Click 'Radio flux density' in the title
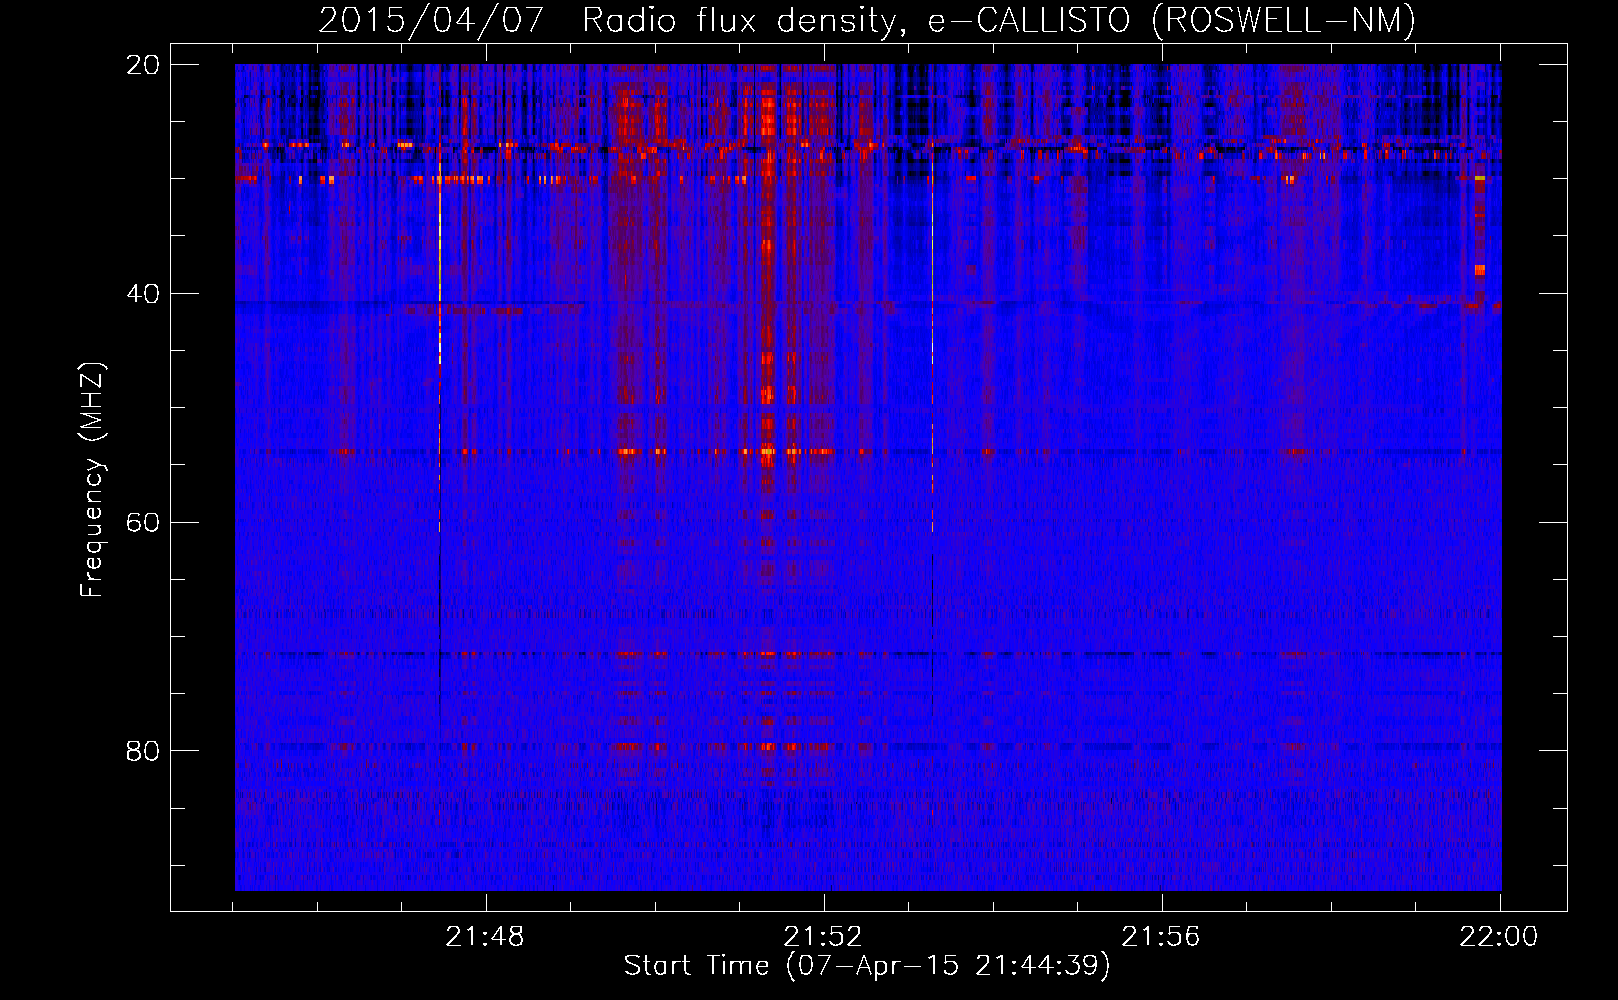Viewport: 1618px width, 1000px height. tap(744, 21)
